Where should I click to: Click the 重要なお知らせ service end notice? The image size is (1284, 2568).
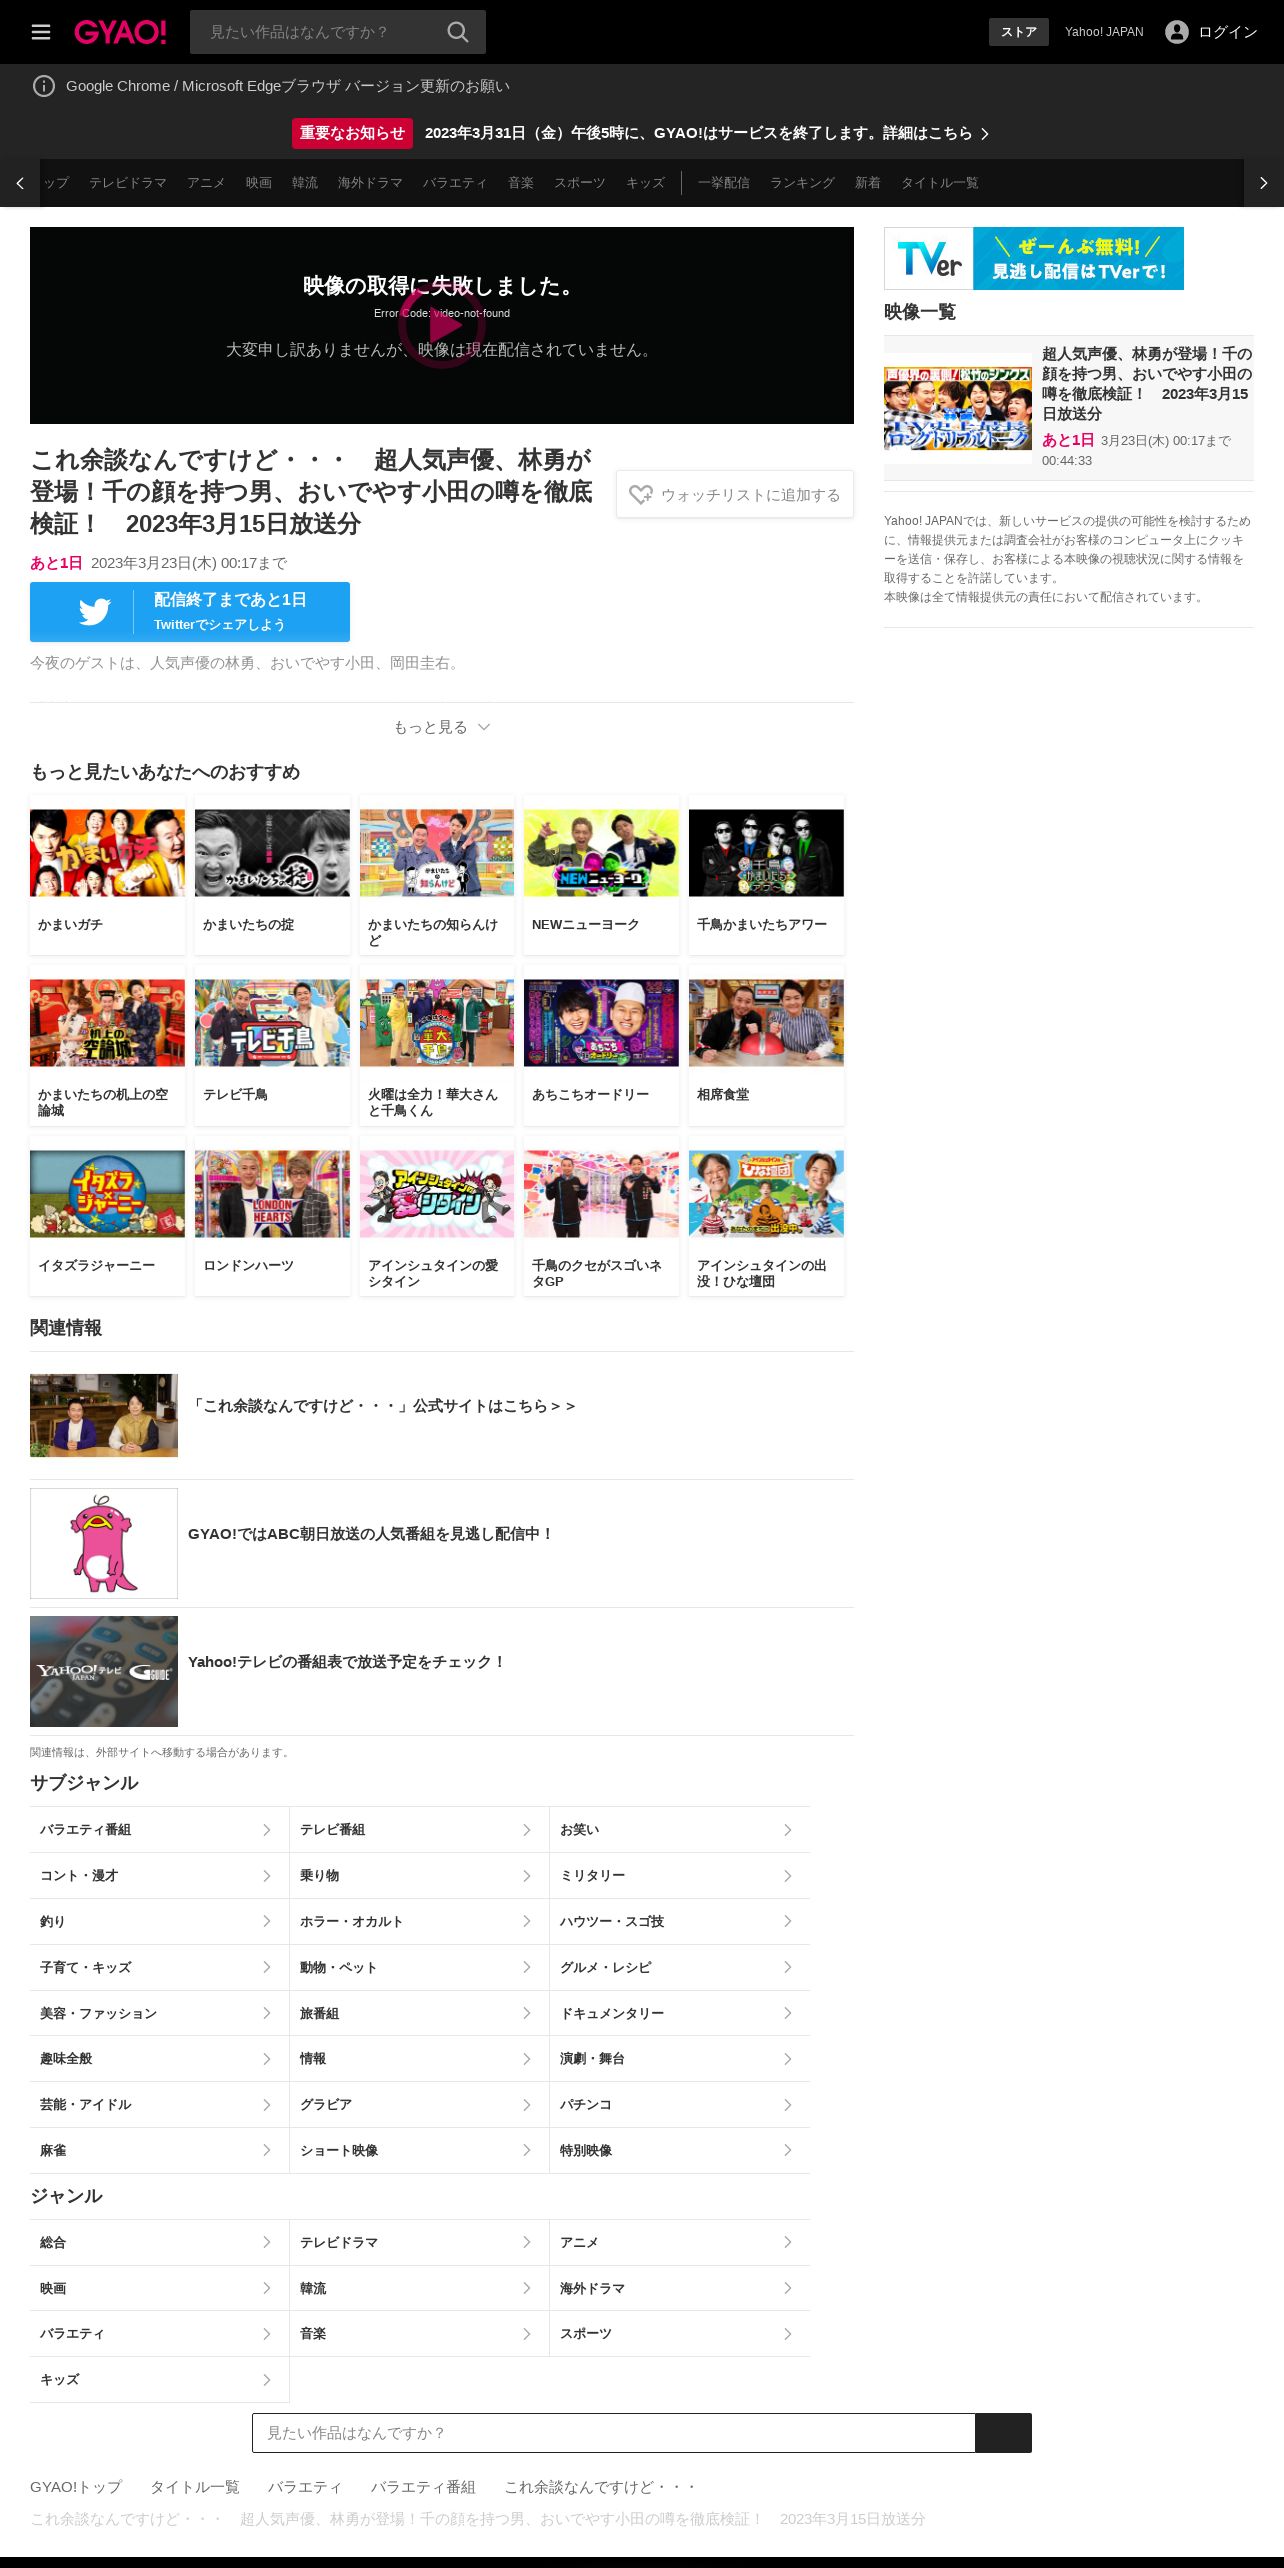point(641,133)
